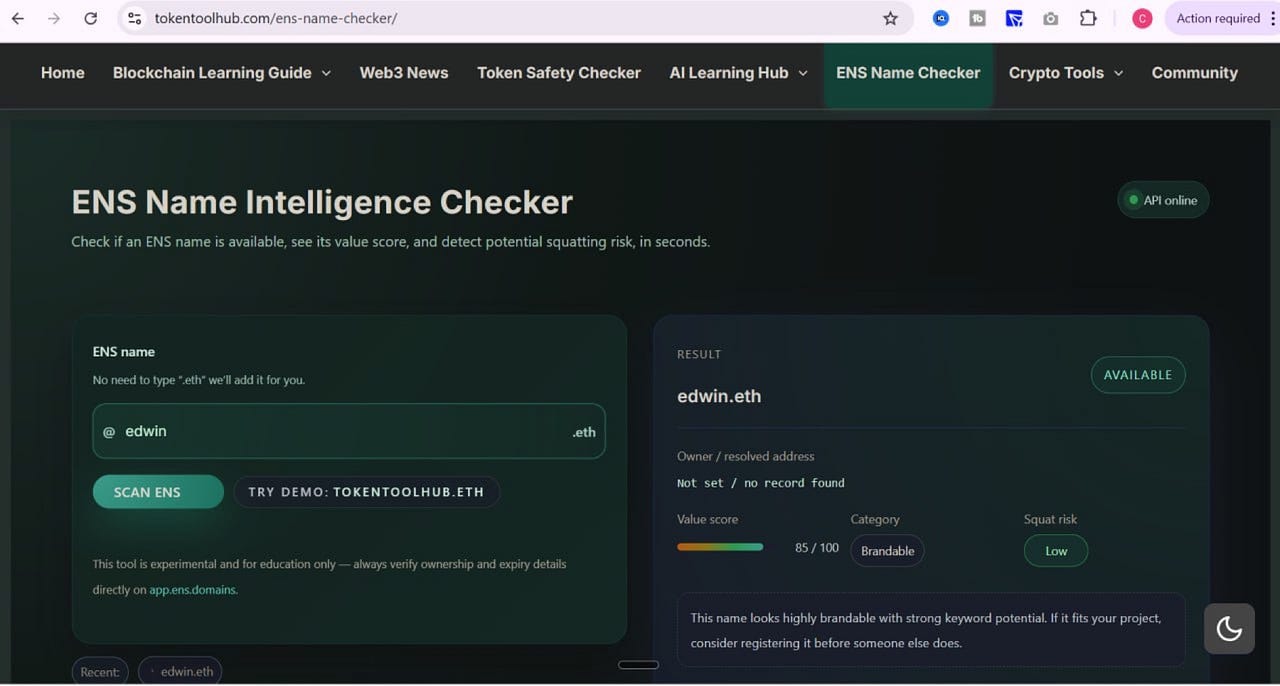Viewport: 1280px width, 686px height.
Task: Click the address bar URL
Action: pos(276,18)
